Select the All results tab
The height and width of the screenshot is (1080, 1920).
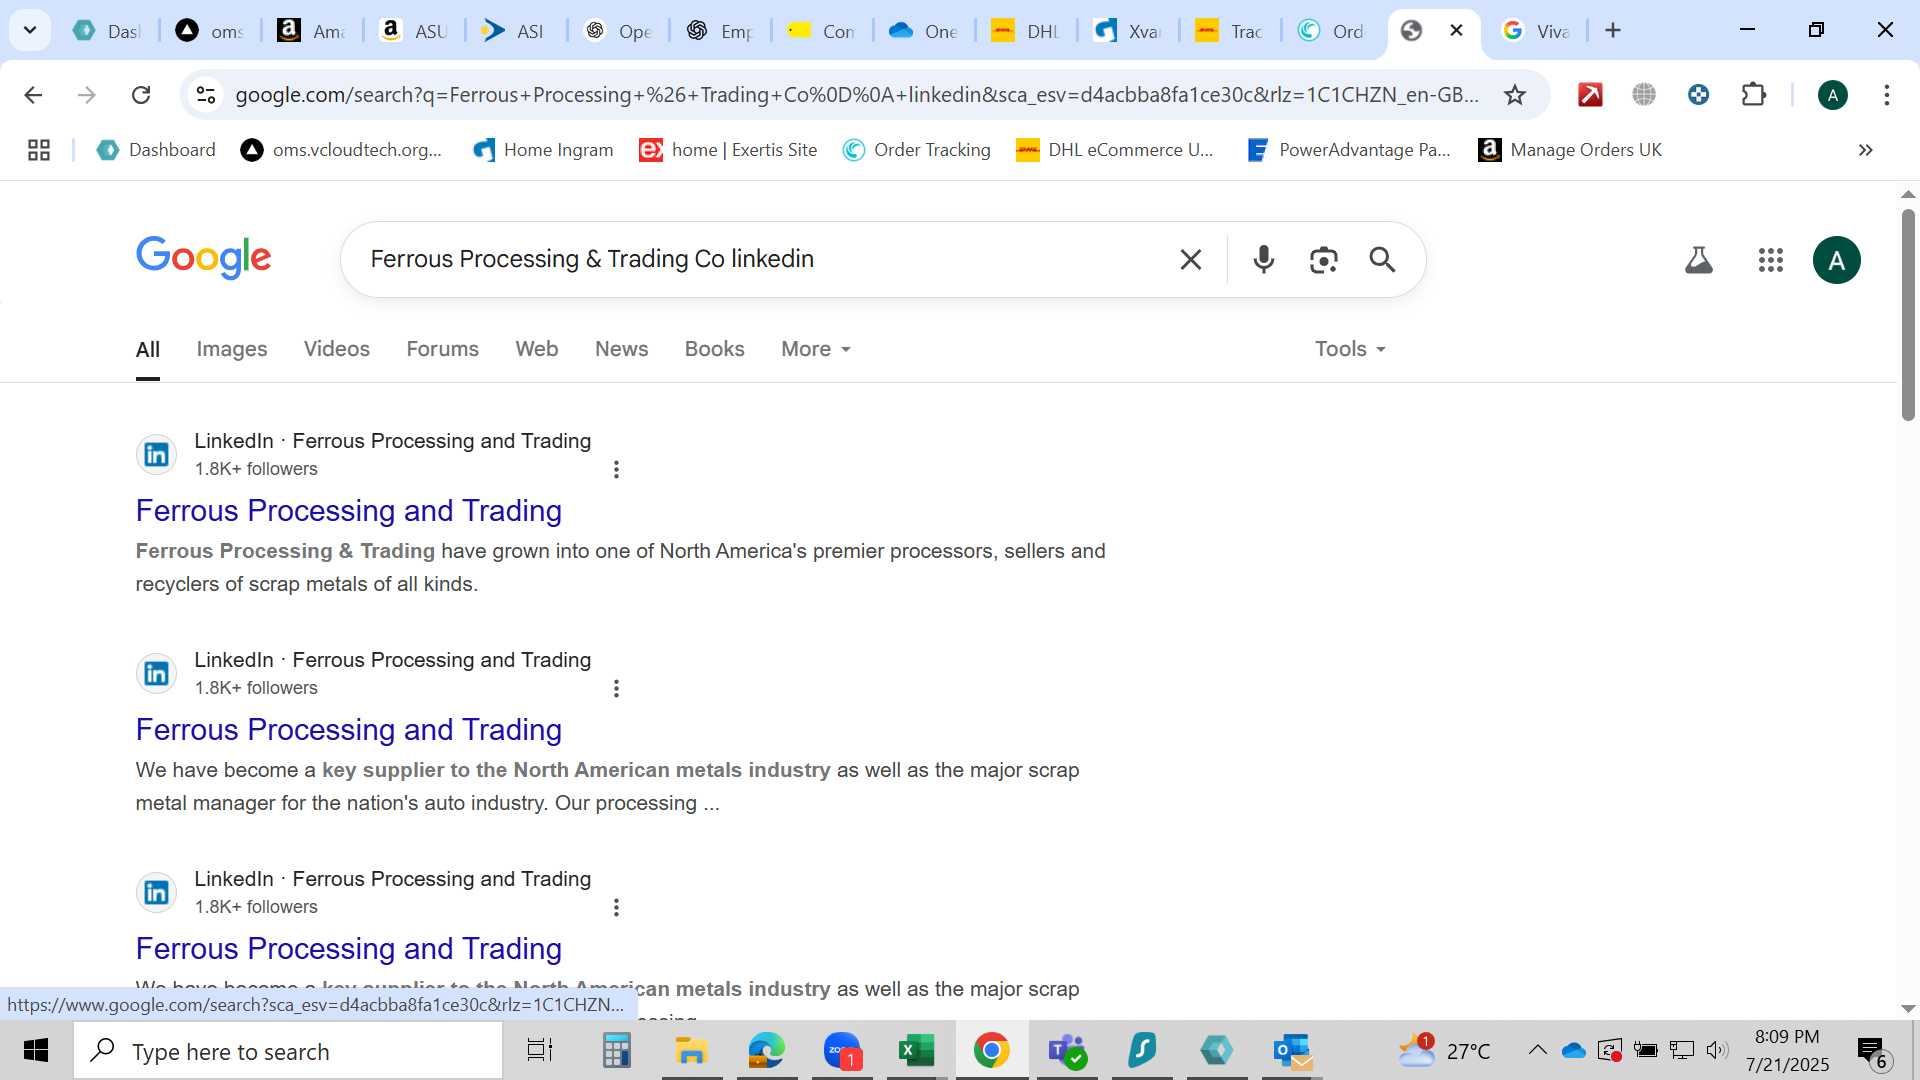147,349
